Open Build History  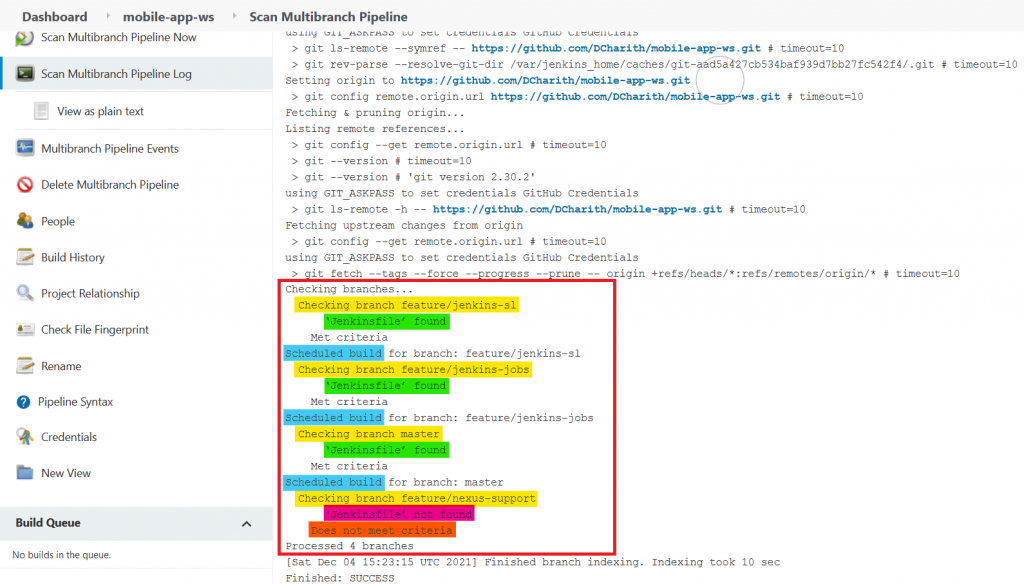[72, 257]
